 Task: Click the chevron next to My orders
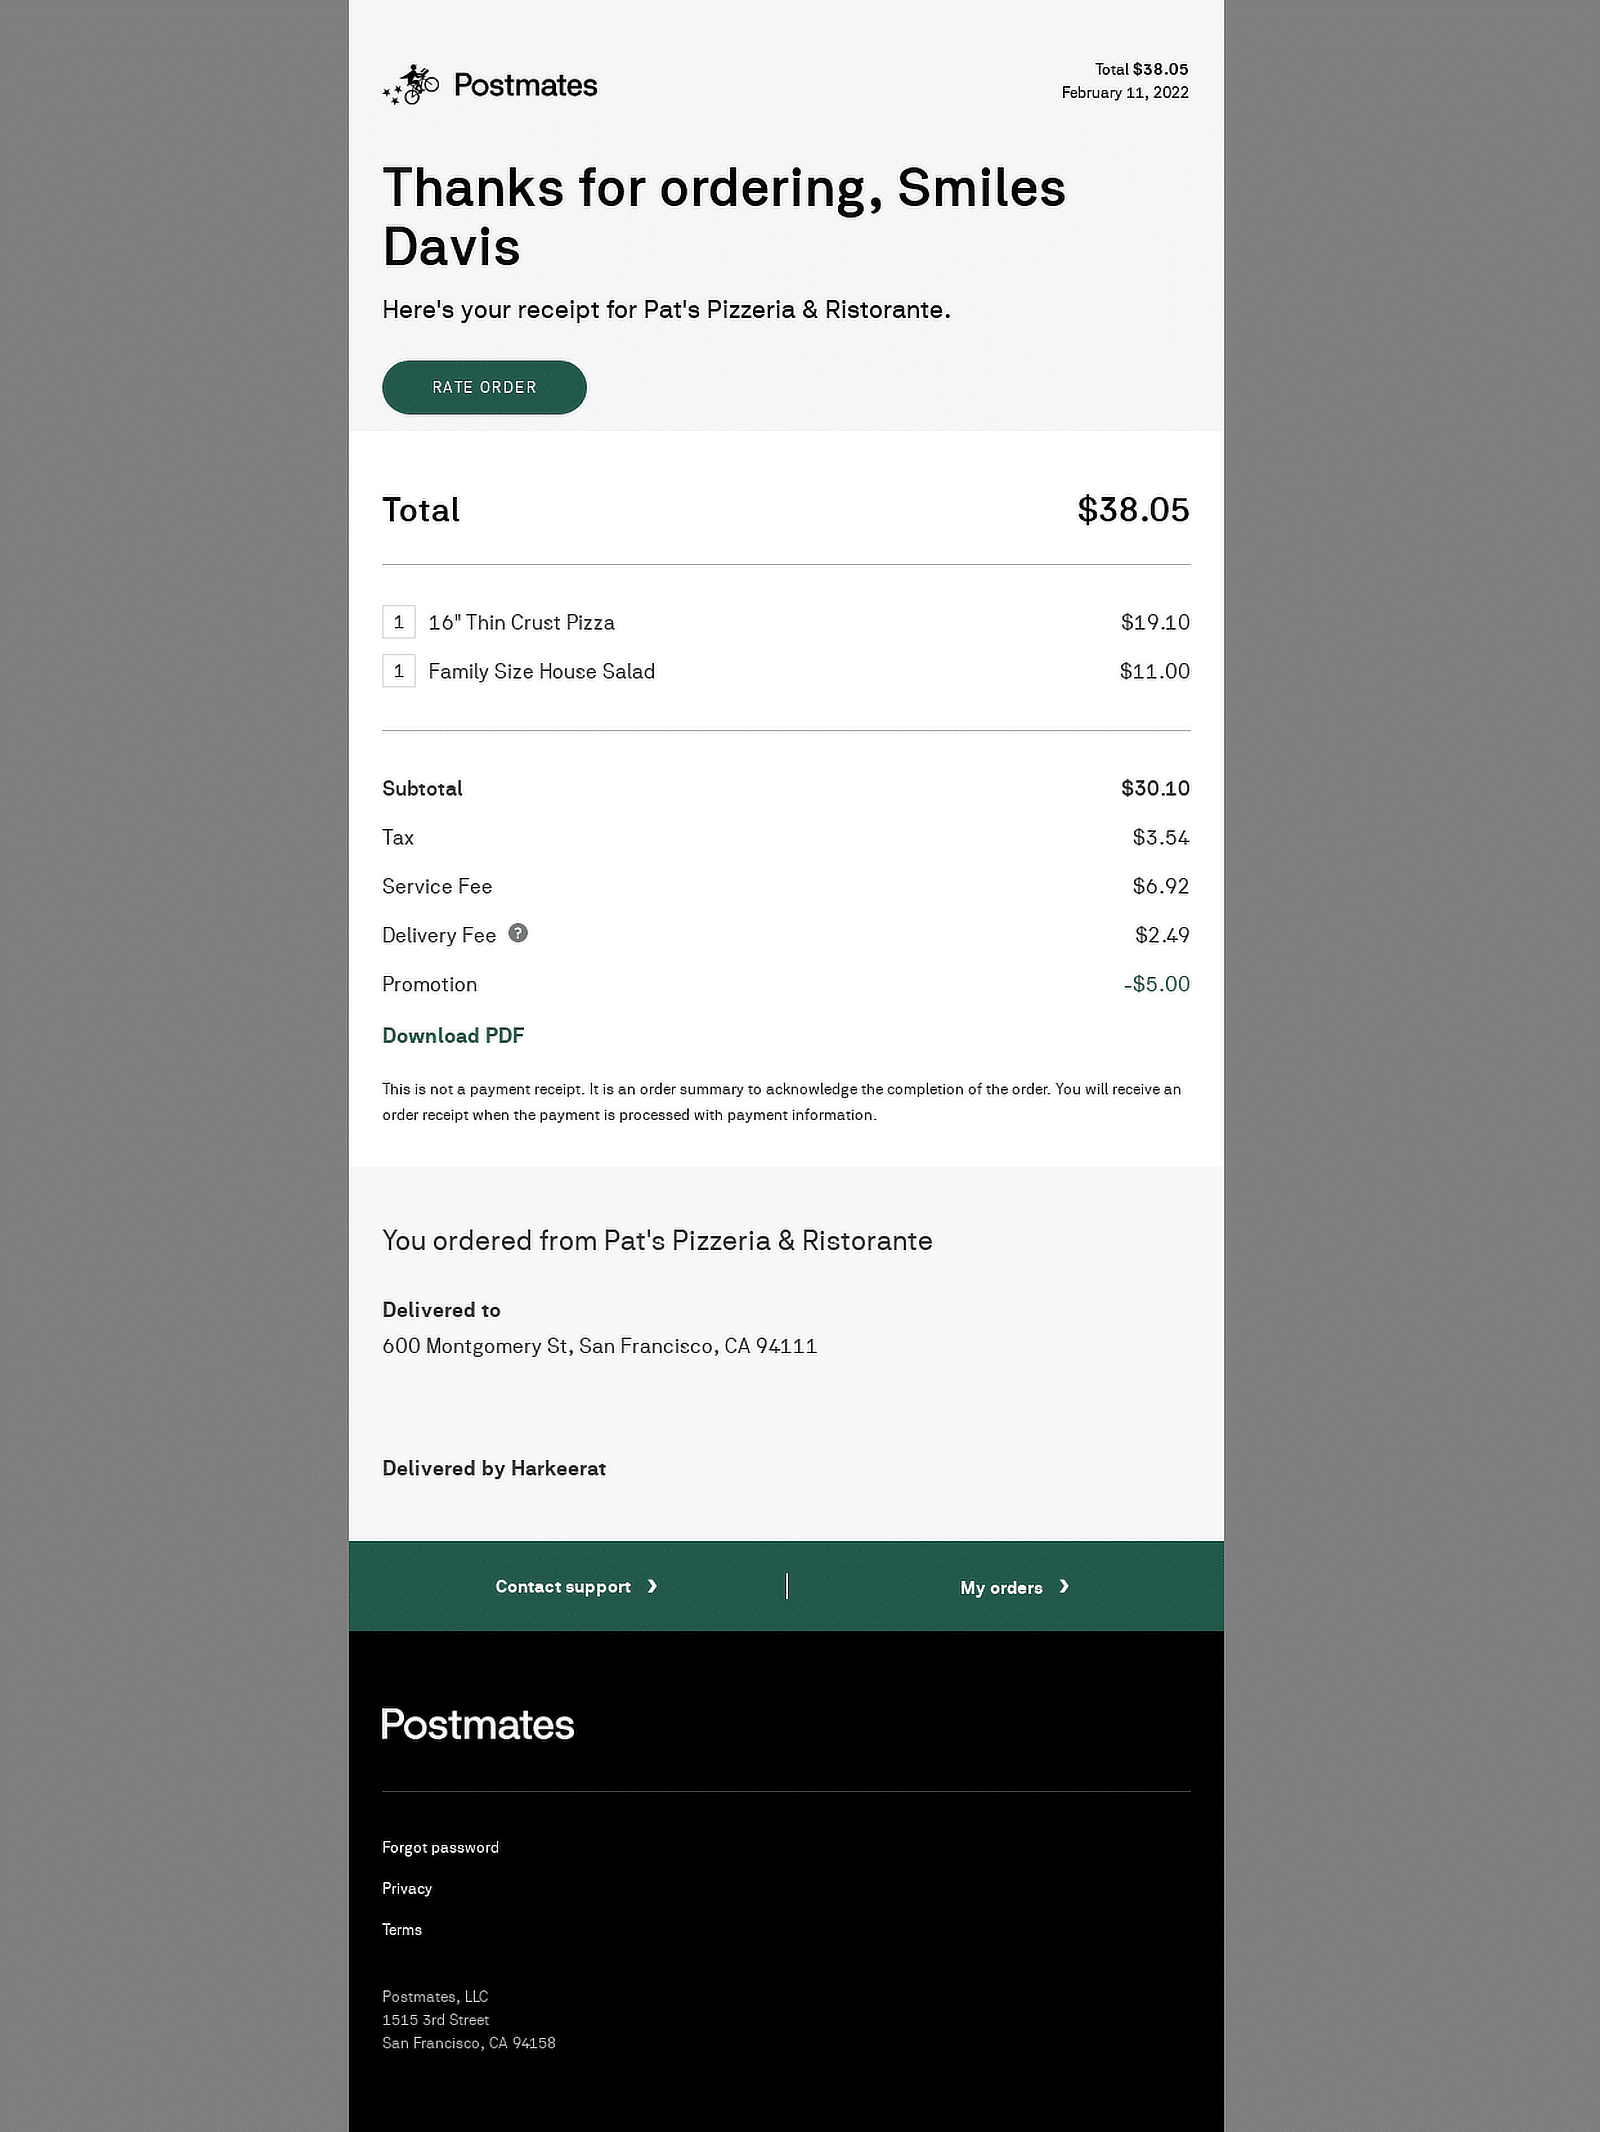(x=1064, y=1587)
